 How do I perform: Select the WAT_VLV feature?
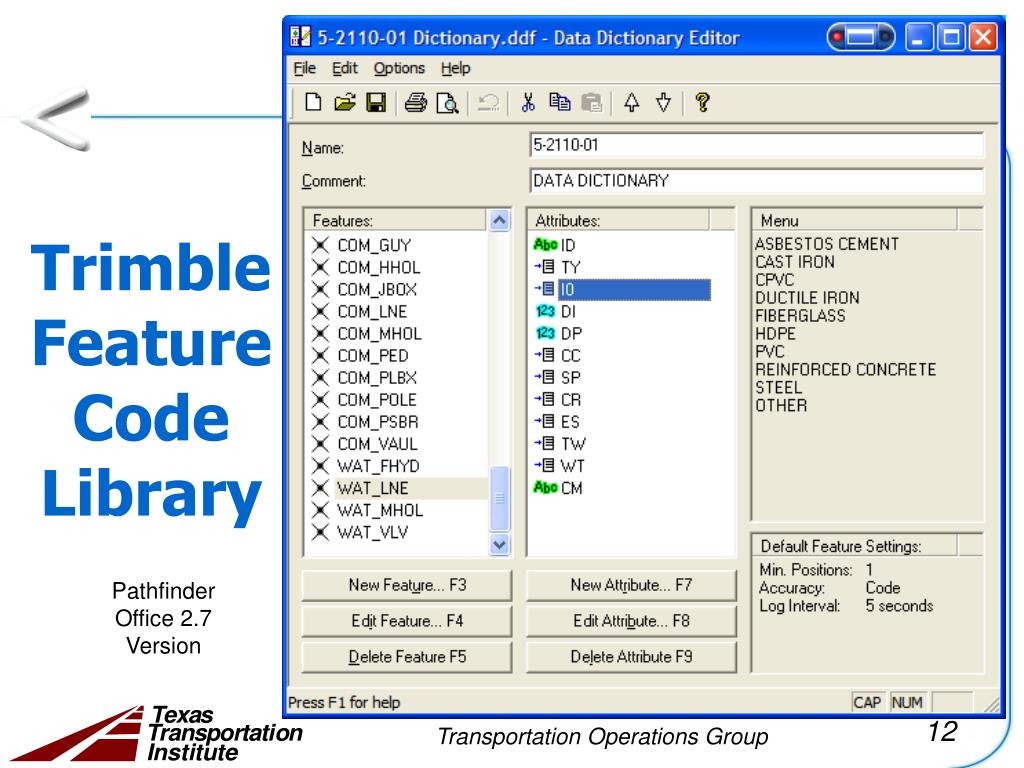click(372, 532)
